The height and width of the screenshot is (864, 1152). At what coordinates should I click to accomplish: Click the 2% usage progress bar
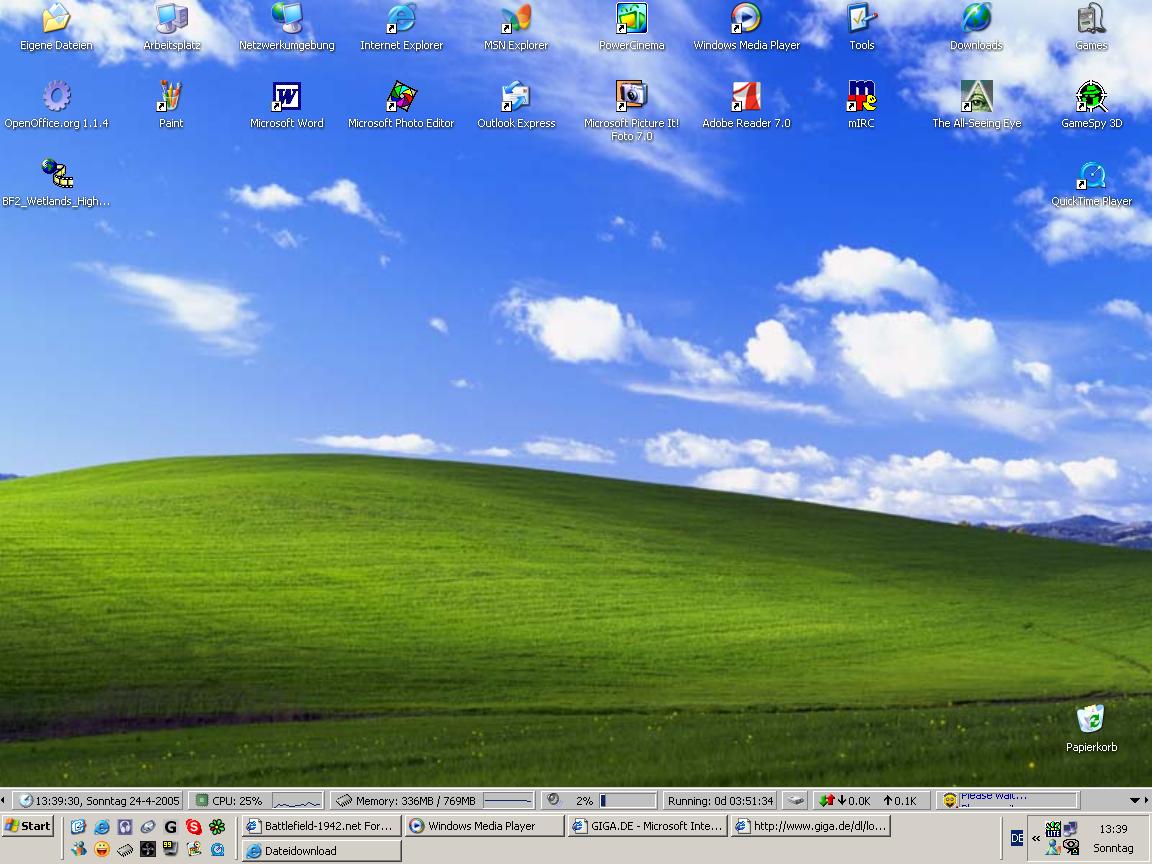tap(627, 801)
